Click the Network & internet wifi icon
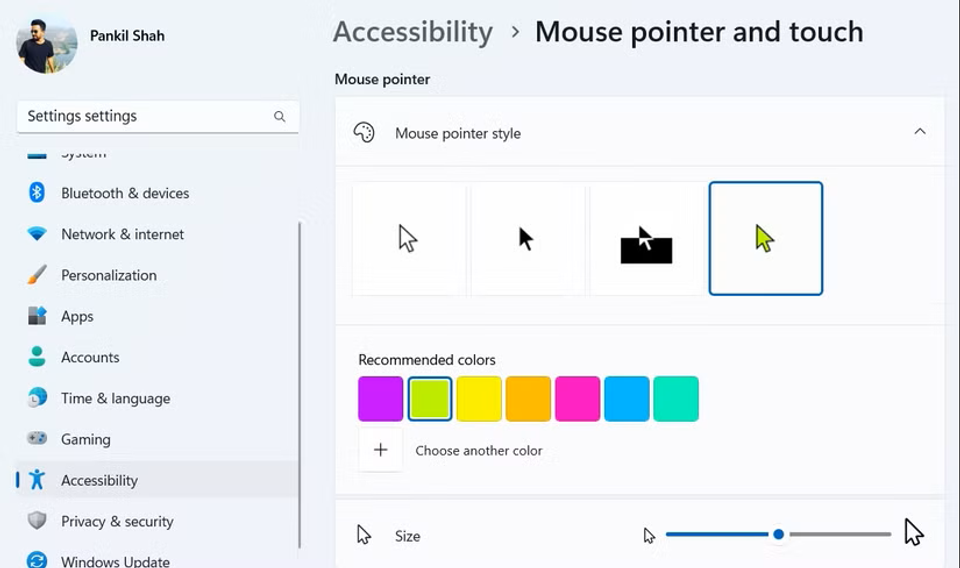Image resolution: width=960 pixels, height=568 pixels. pos(37,234)
